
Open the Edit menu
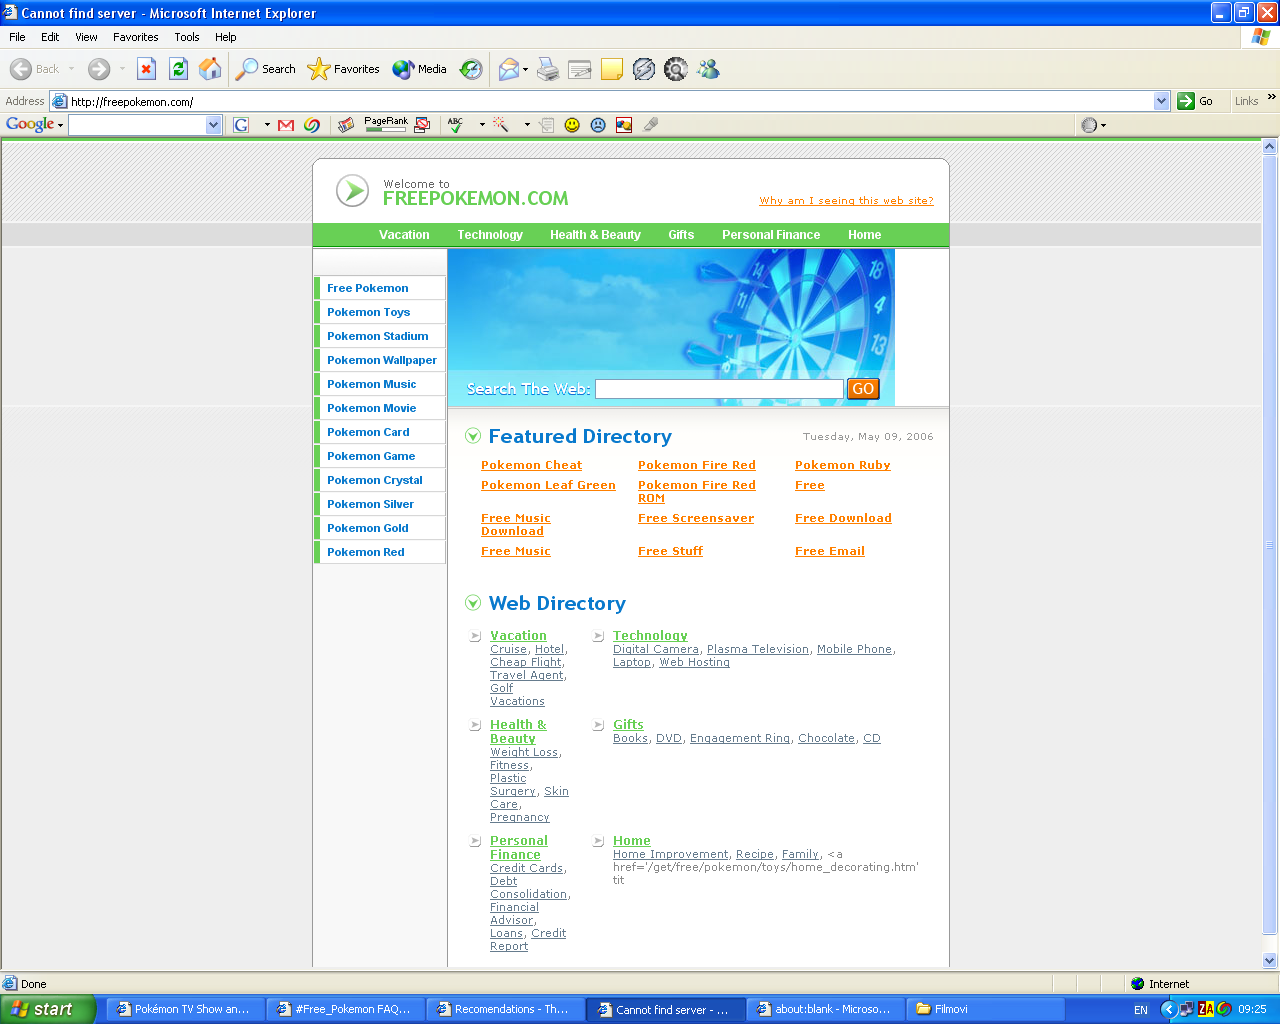tap(50, 37)
